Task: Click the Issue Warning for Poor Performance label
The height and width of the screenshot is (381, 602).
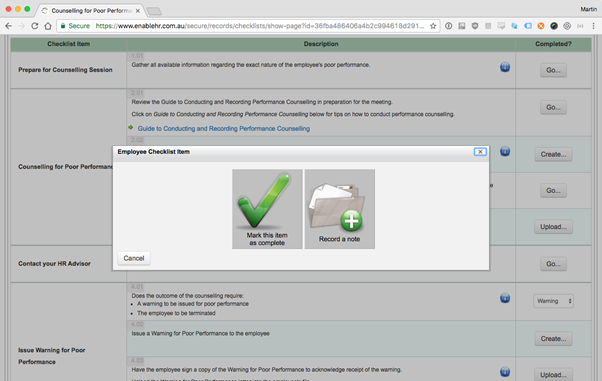Action: [x=52, y=356]
